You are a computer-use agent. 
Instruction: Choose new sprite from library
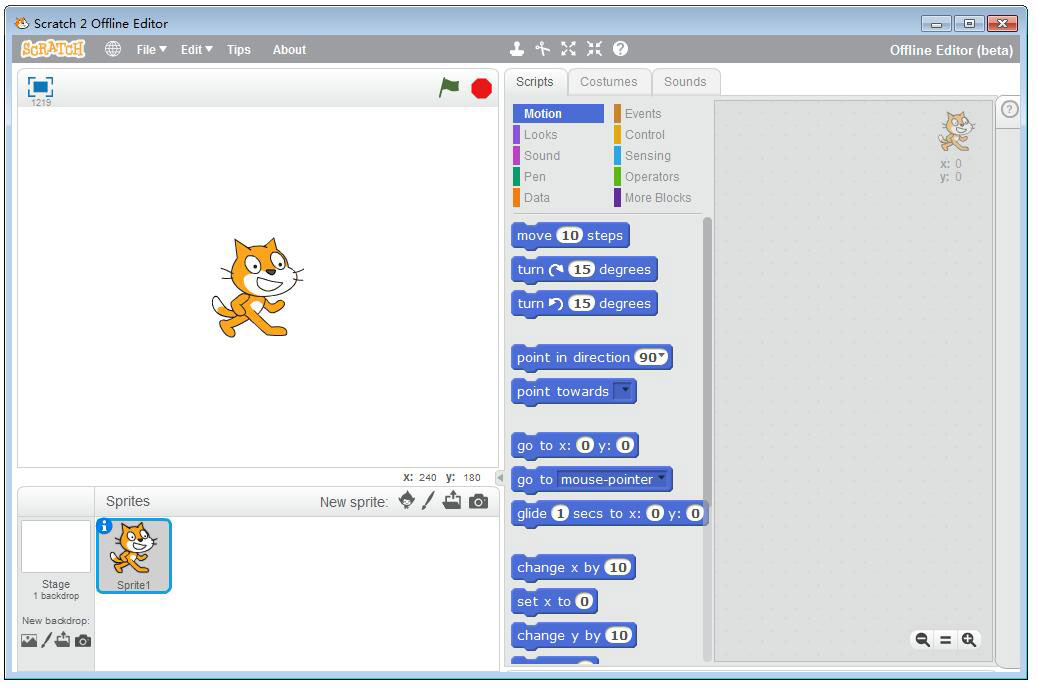(x=406, y=501)
